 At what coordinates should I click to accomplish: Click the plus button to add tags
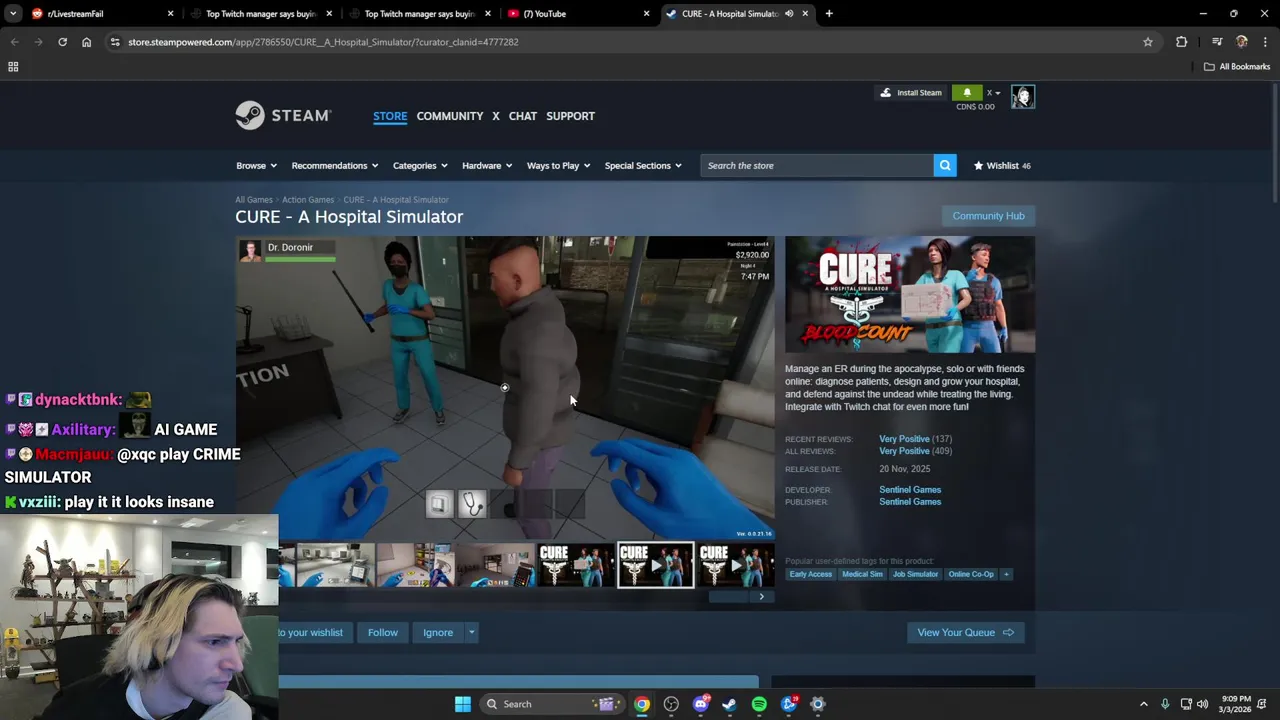(x=1006, y=574)
